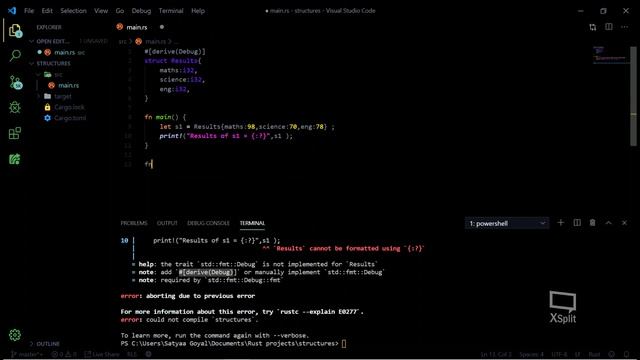Click line and column indicator in status bar
This screenshot has height=360, width=640.
tap(496, 354)
